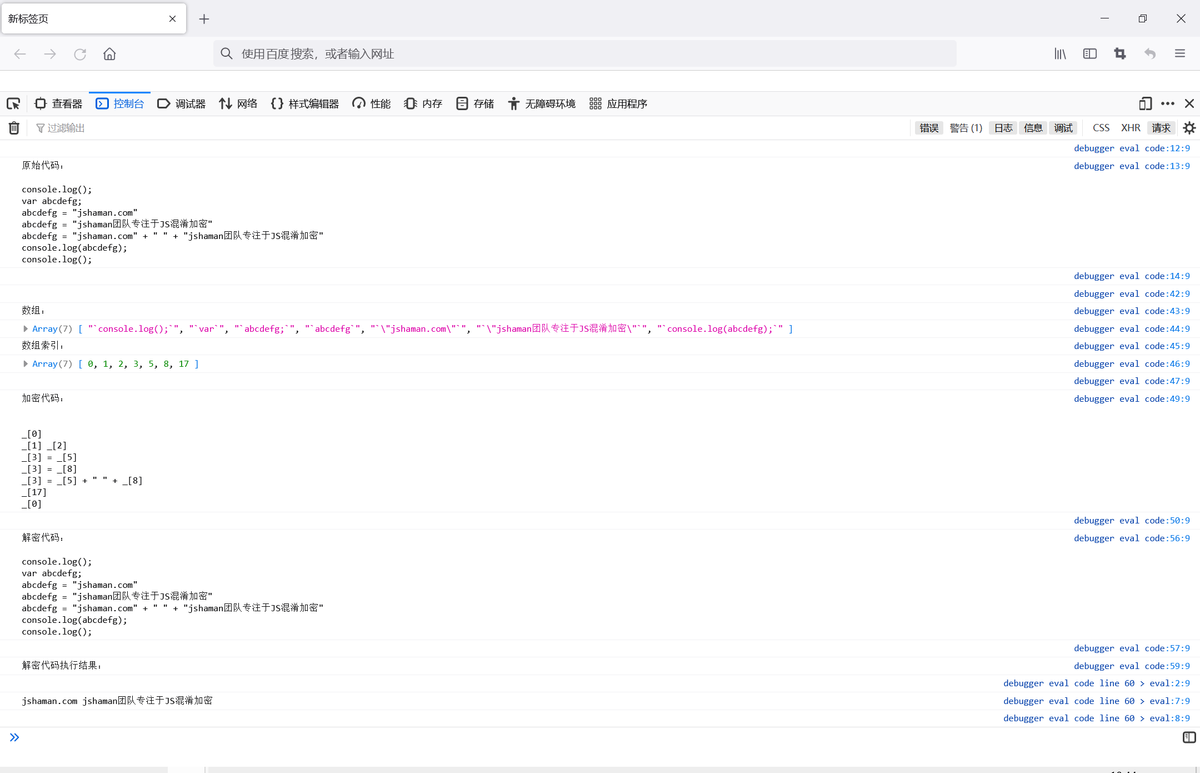
Task: Toggle the 请求 (Requests) filter button
Action: tap(1160, 128)
